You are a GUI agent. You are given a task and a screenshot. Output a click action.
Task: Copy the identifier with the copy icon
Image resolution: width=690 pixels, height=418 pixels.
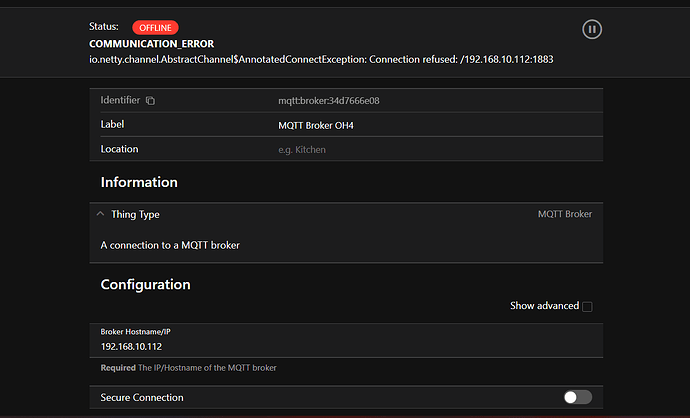click(150, 101)
